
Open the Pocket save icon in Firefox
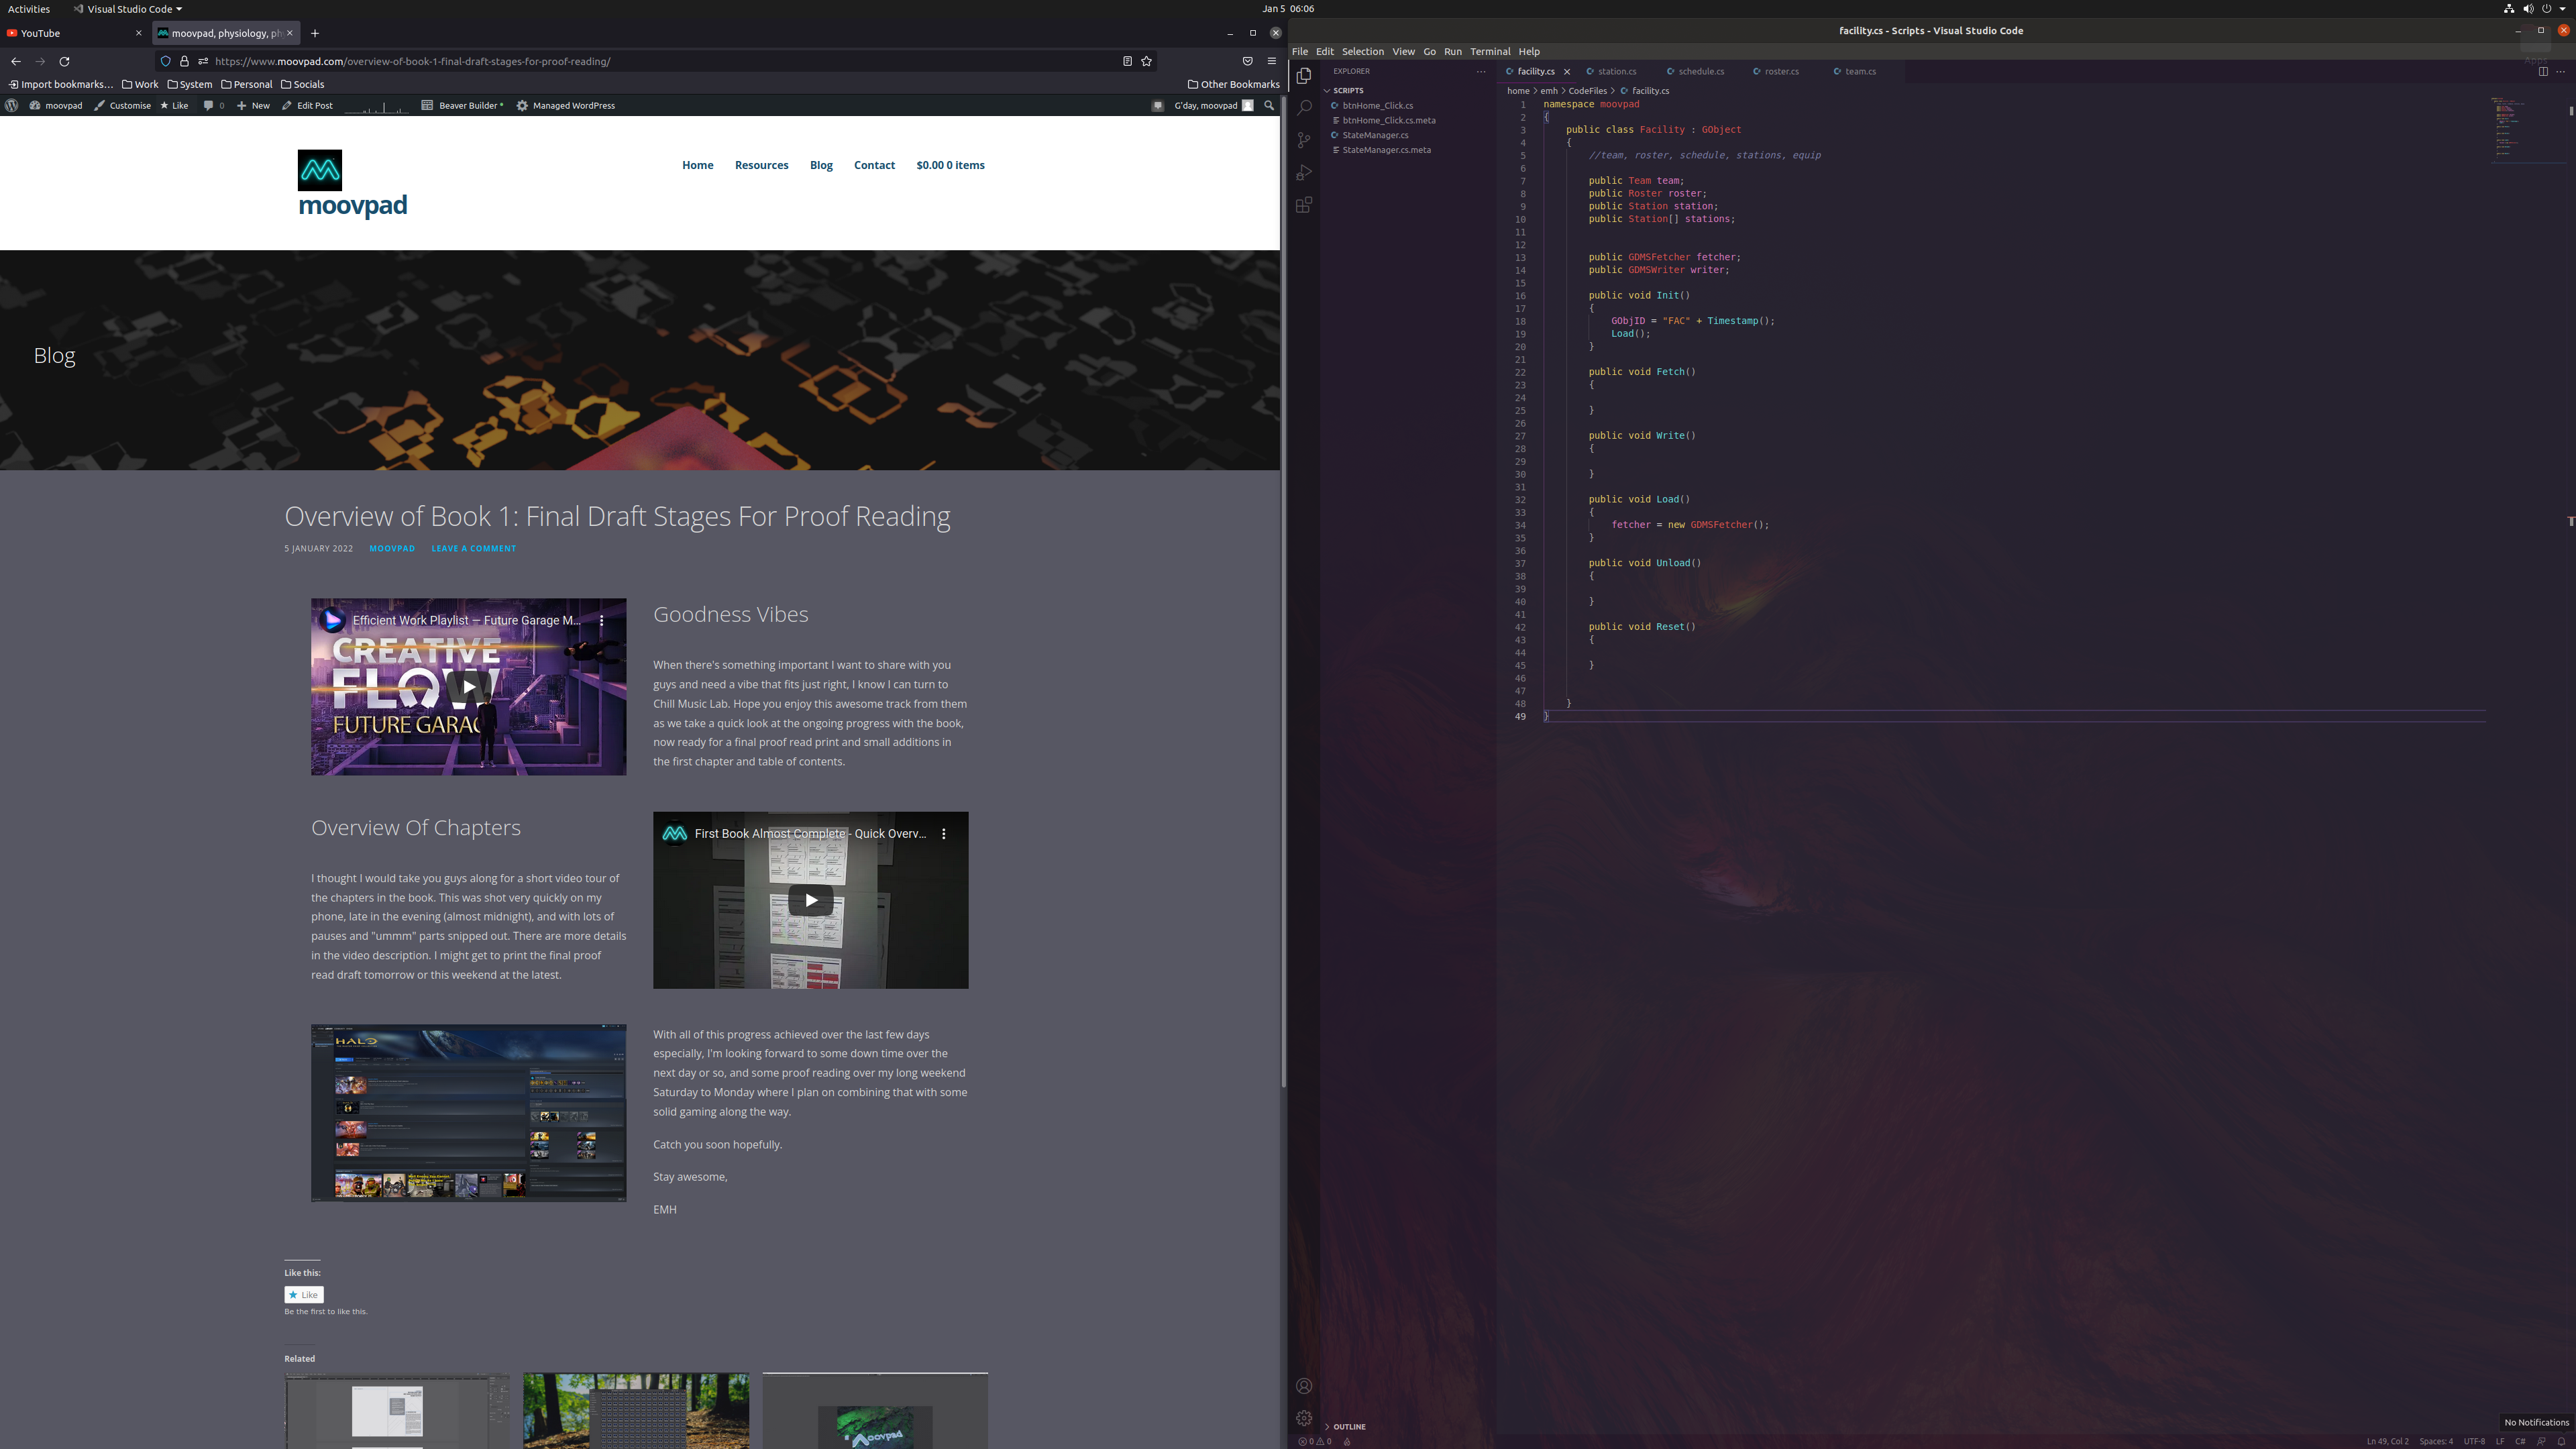coord(1247,61)
